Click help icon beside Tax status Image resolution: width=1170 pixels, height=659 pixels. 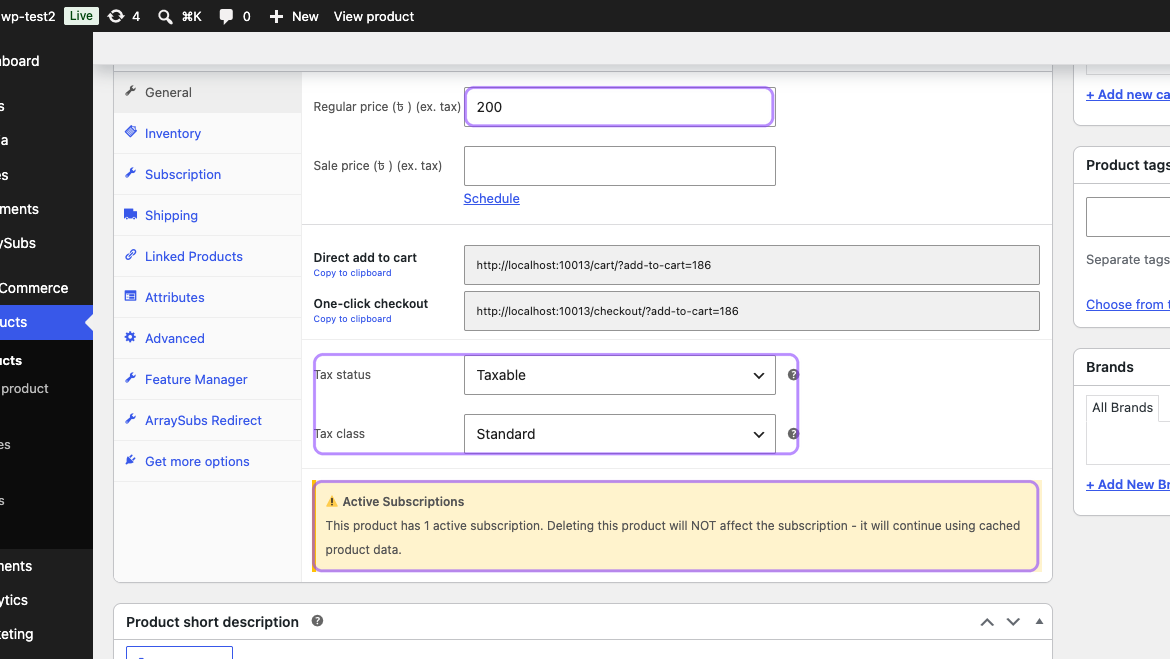point(793,375)
